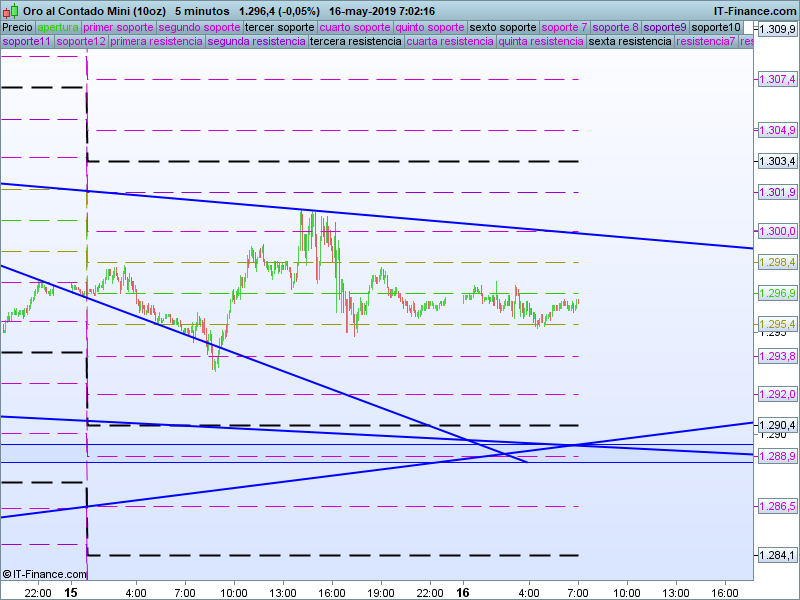800x600 pixels.
Task: Click the resistencia7 legend label
Action: pos(705,42)
